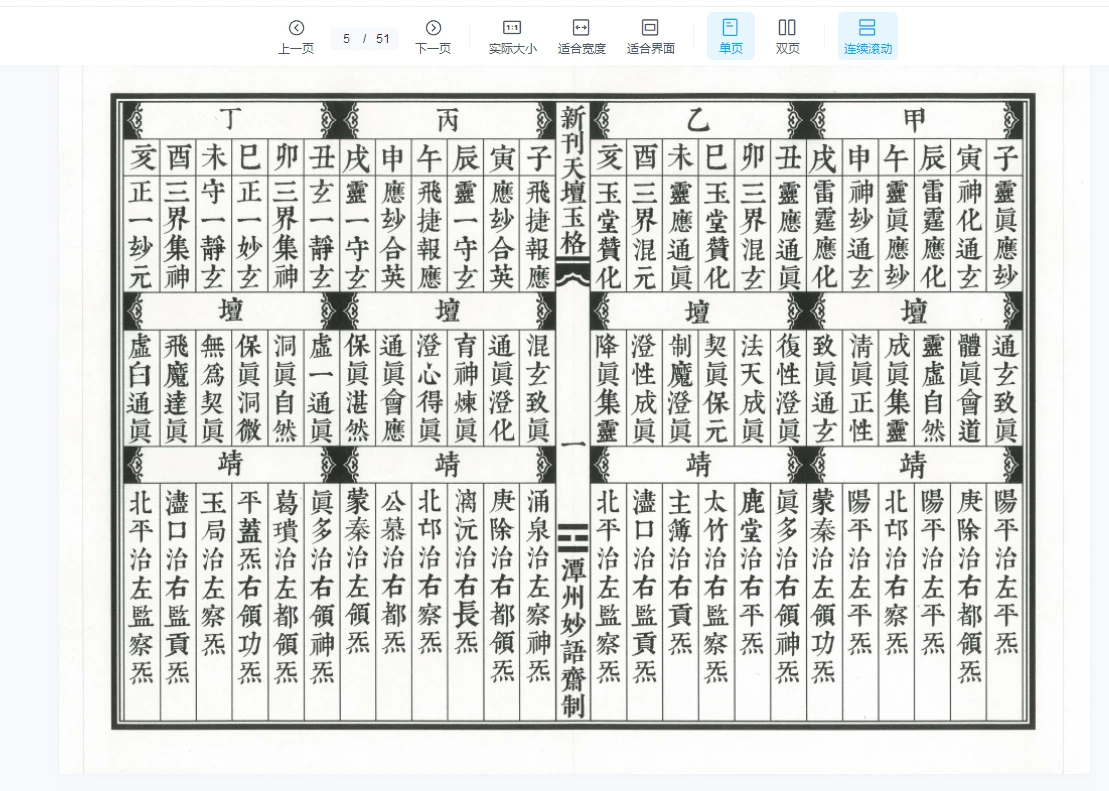The width and height of the screenshot is (1109, 791).
Task: Click the 甲 section header in document
Action: 914,120
